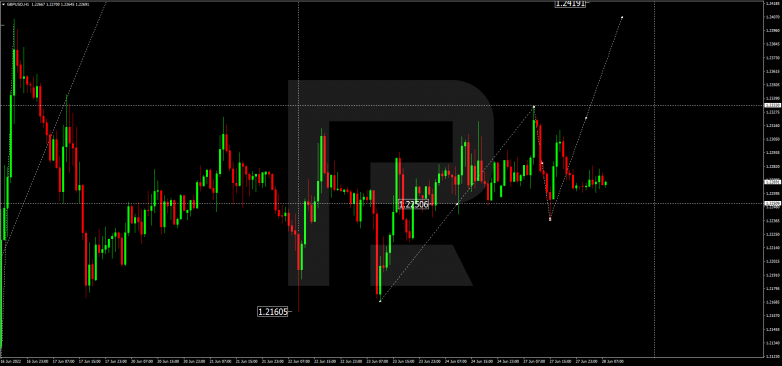Click the 1.23750 value on price axis
782x366 pixels.
point(773,57)
